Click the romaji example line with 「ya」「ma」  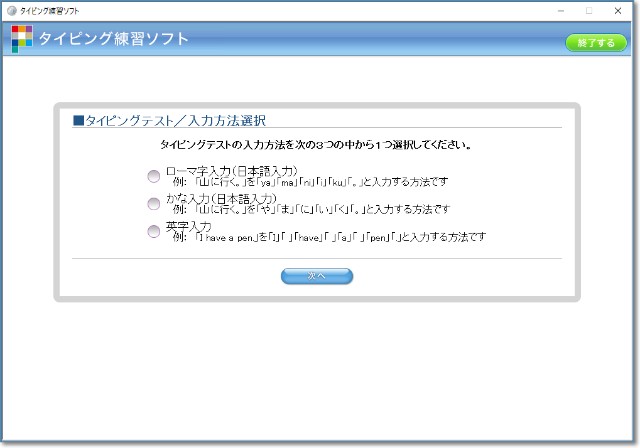310,182
